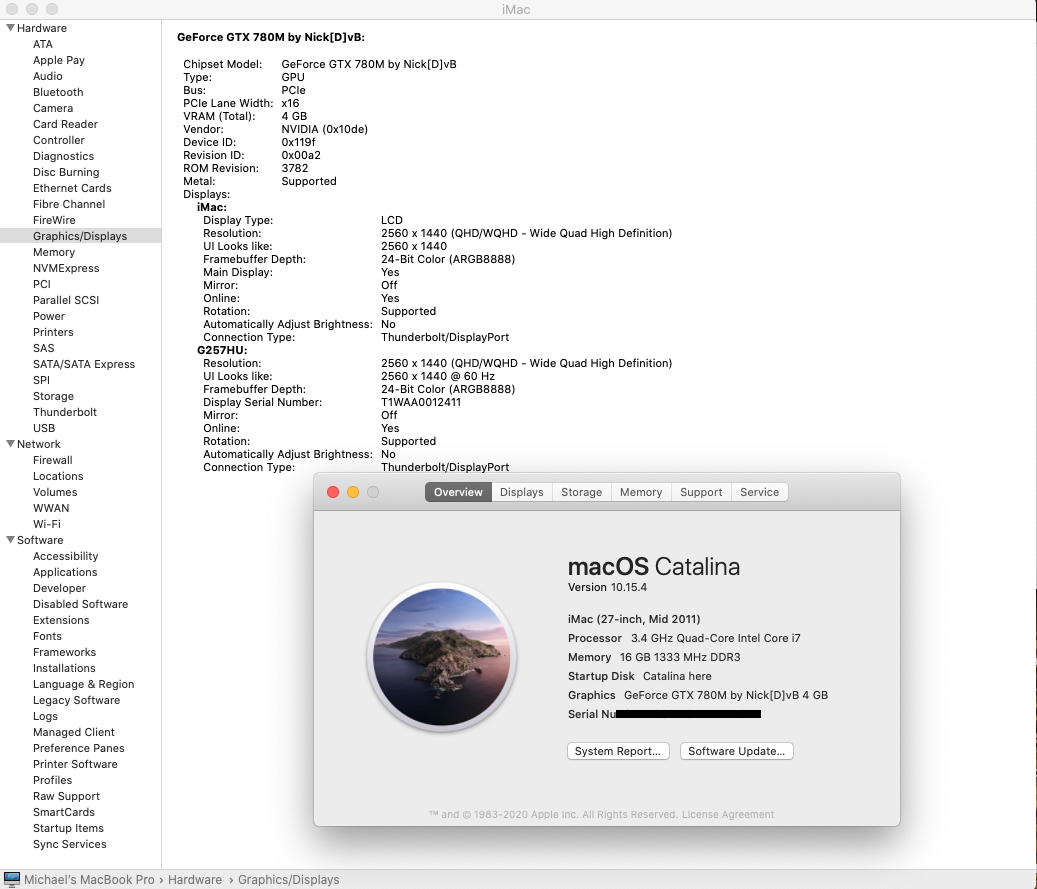Select Thunderbolt in the sidebar
The image size is (1037, 889).
click(65, 412)
